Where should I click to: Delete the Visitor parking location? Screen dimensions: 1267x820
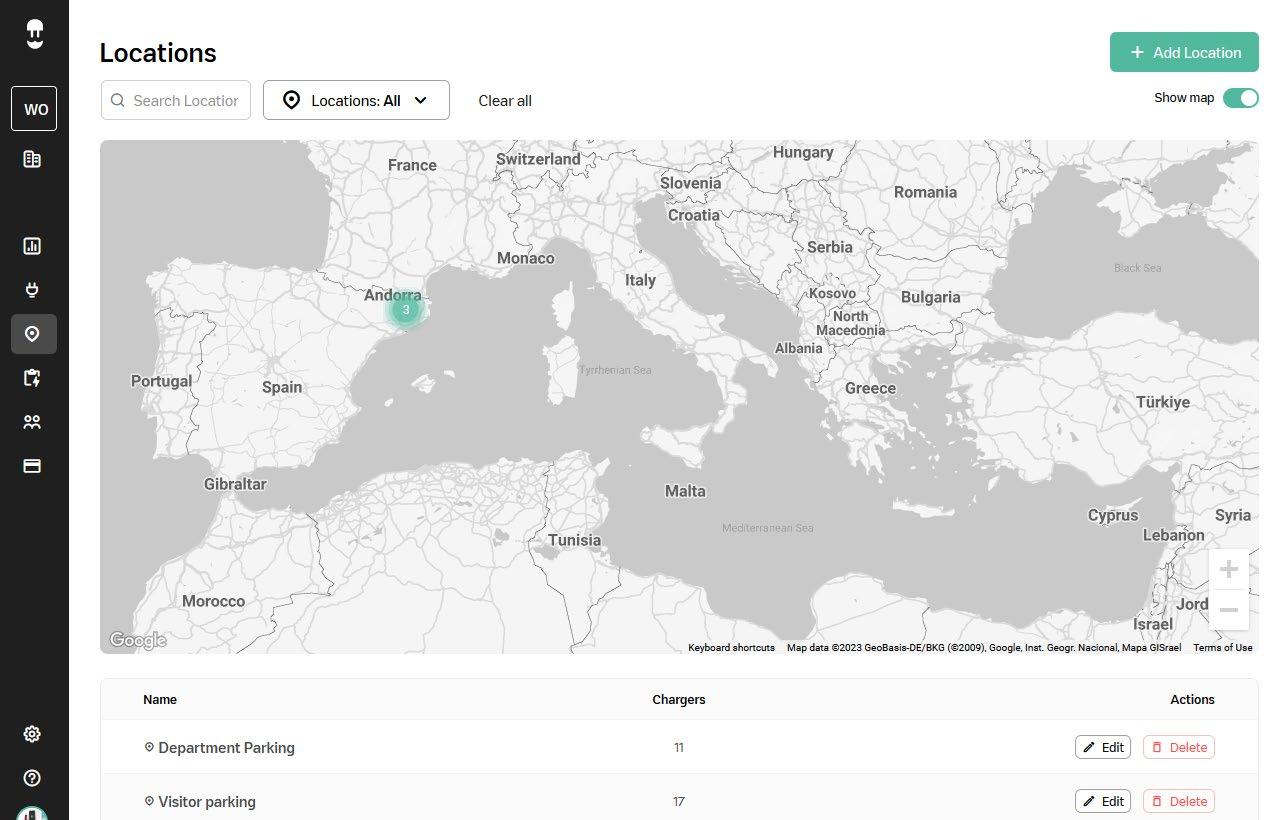coord(1178,801)
